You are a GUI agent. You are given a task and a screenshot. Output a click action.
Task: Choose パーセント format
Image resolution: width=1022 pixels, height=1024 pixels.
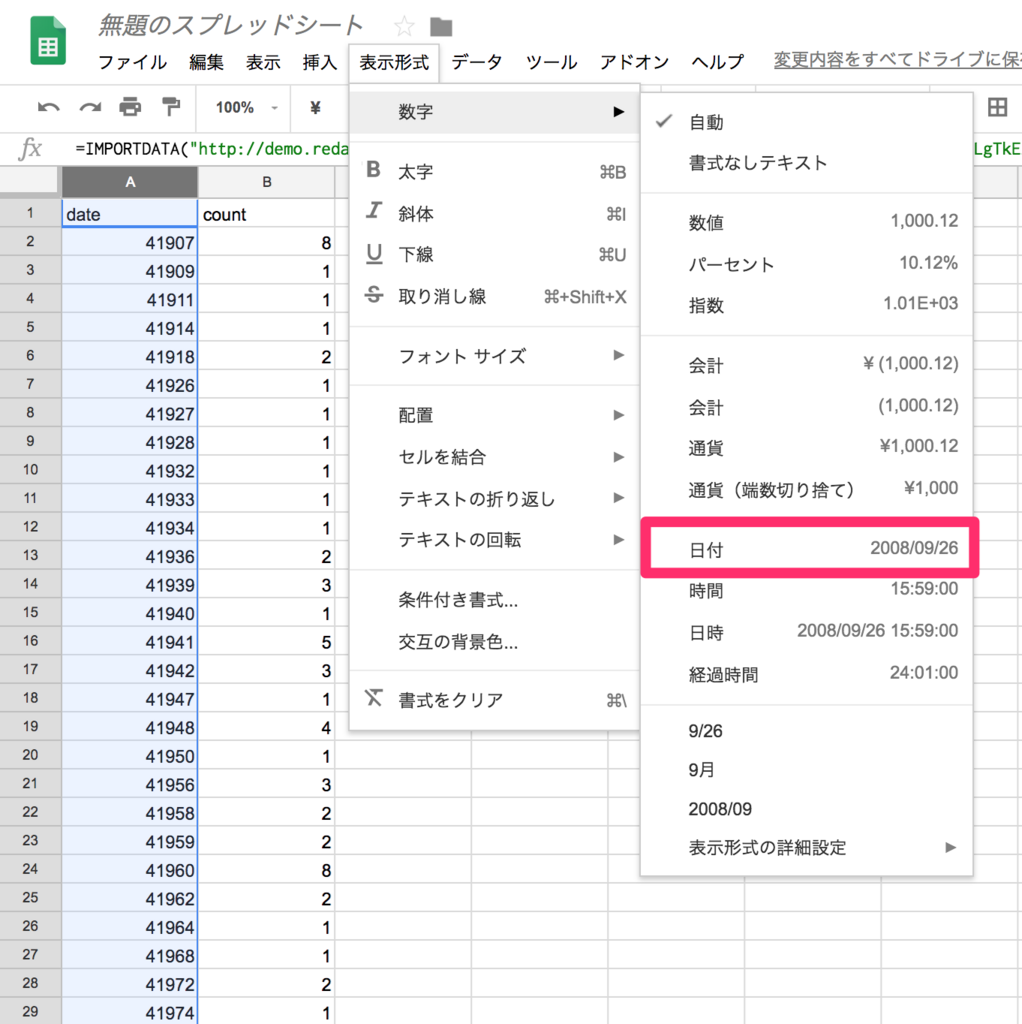[806, 264]
